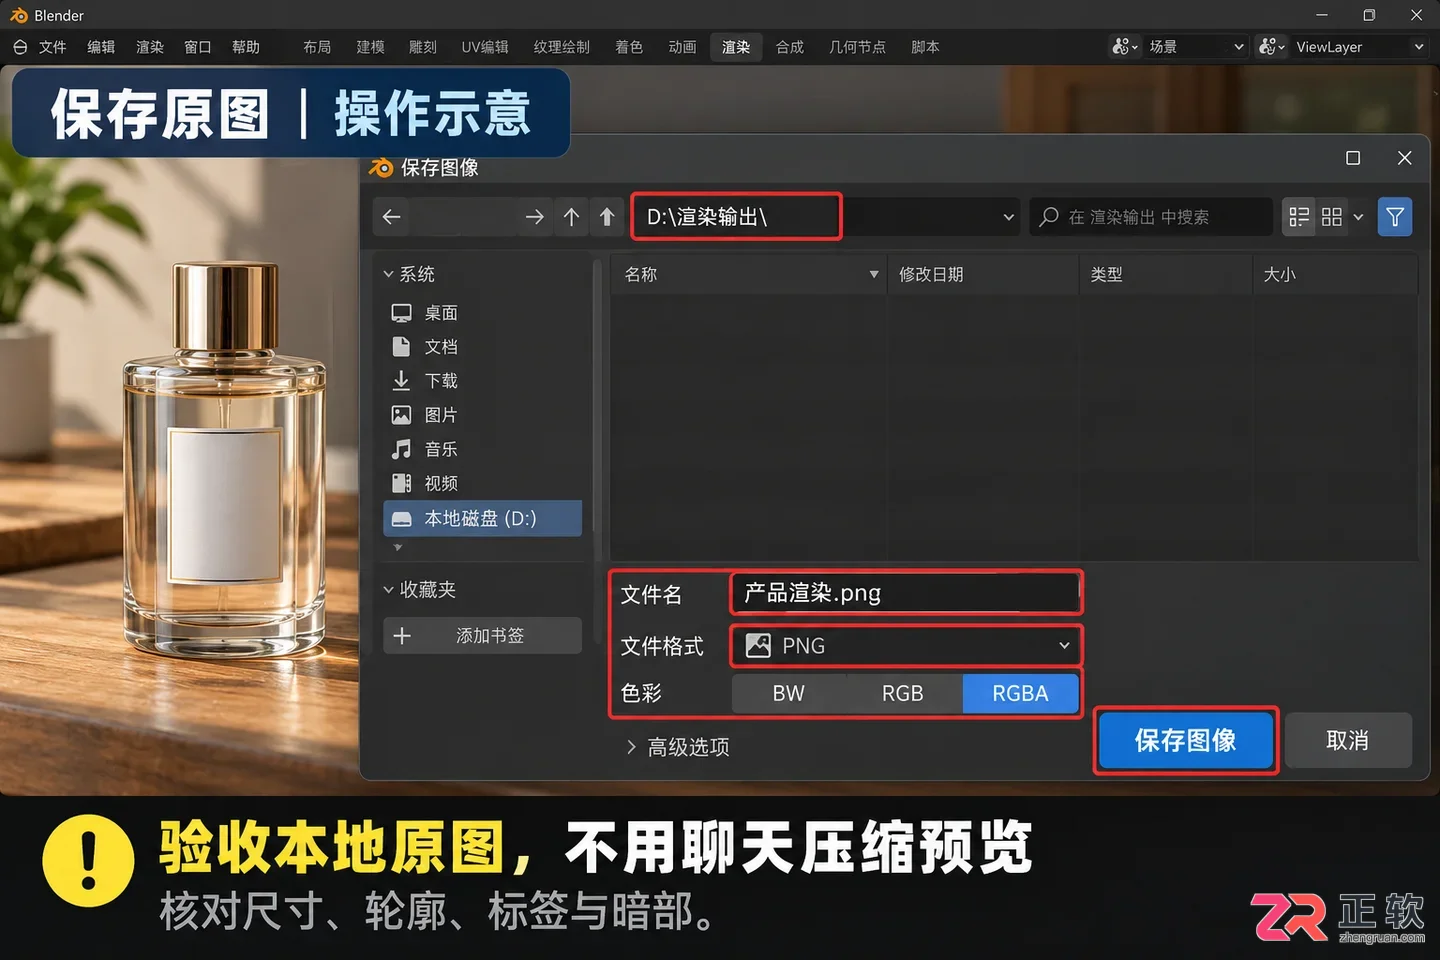Click the D:\渲染输出\ path field
This screenshot has width=1440, height=960.
(x=736, y=217)
